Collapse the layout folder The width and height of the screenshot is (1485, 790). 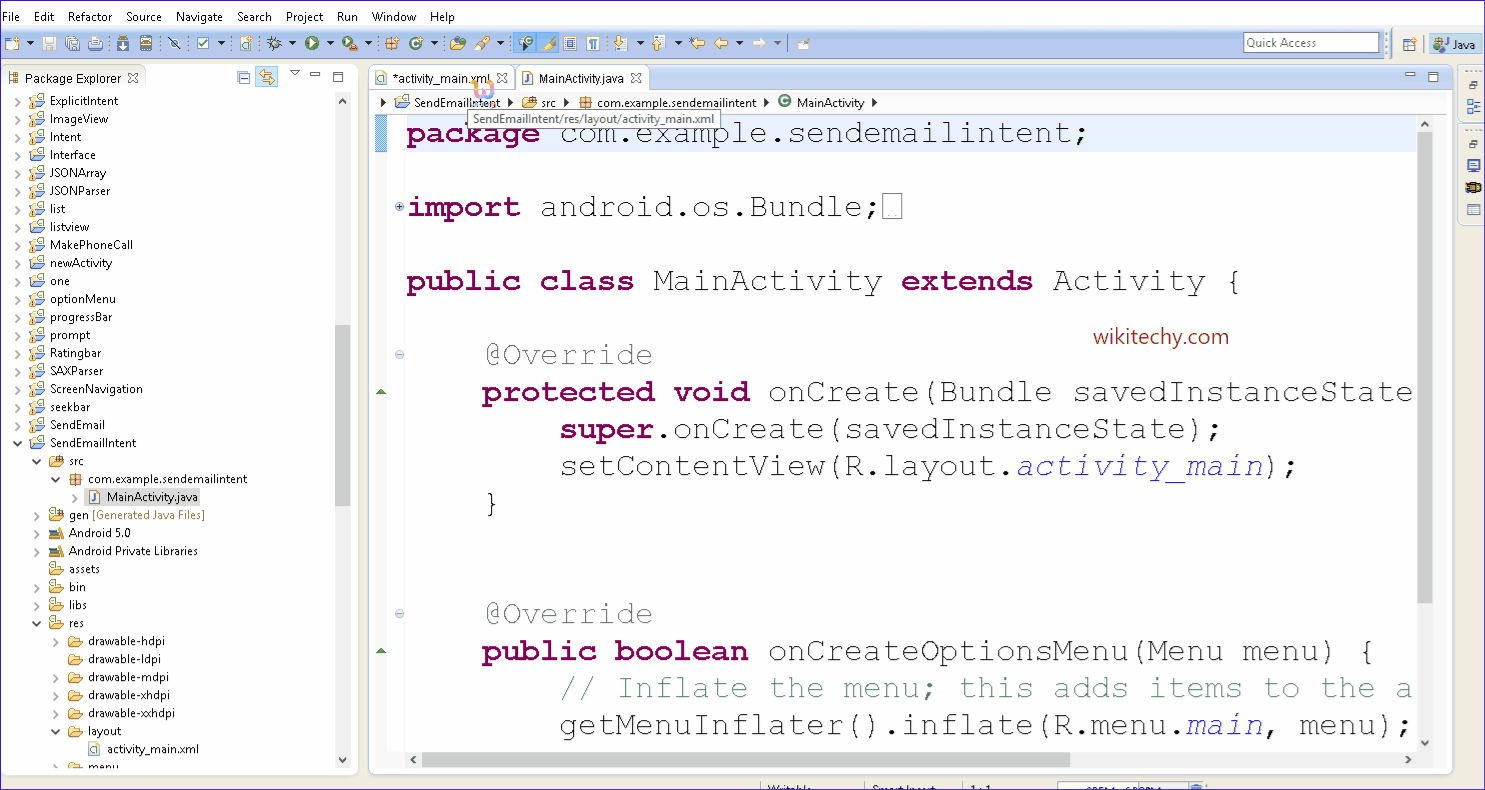coord(56,731)
